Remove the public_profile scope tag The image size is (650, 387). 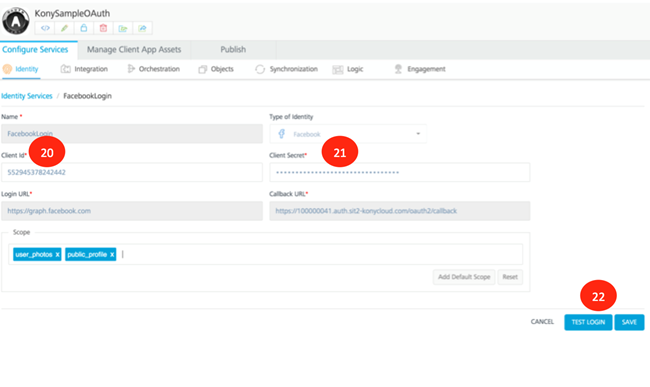[x=112, y=254]
